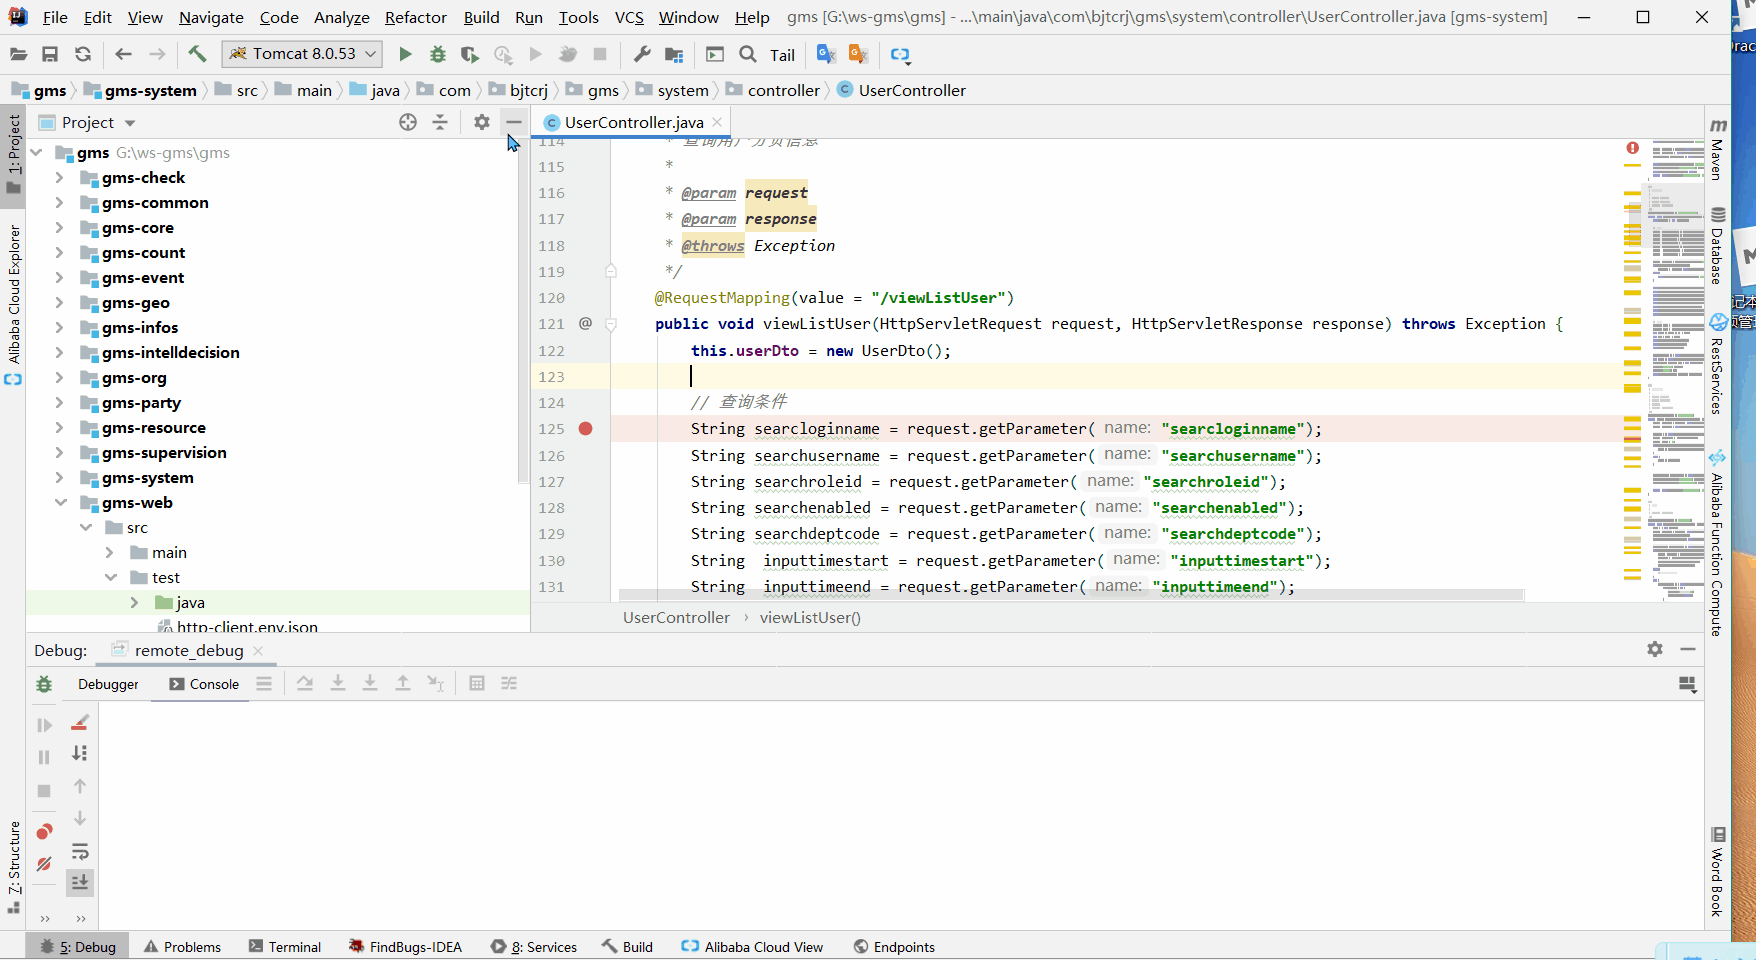Switch to the Debugger tab

(108, 685)
